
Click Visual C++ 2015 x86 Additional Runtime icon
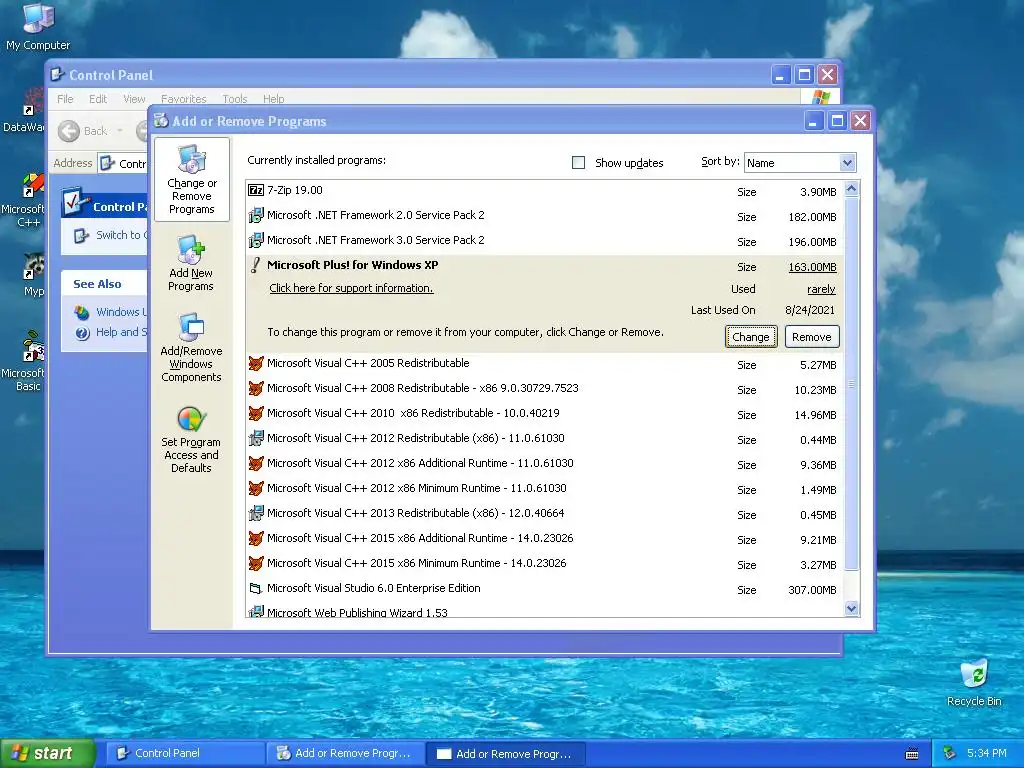pos(256,539)
